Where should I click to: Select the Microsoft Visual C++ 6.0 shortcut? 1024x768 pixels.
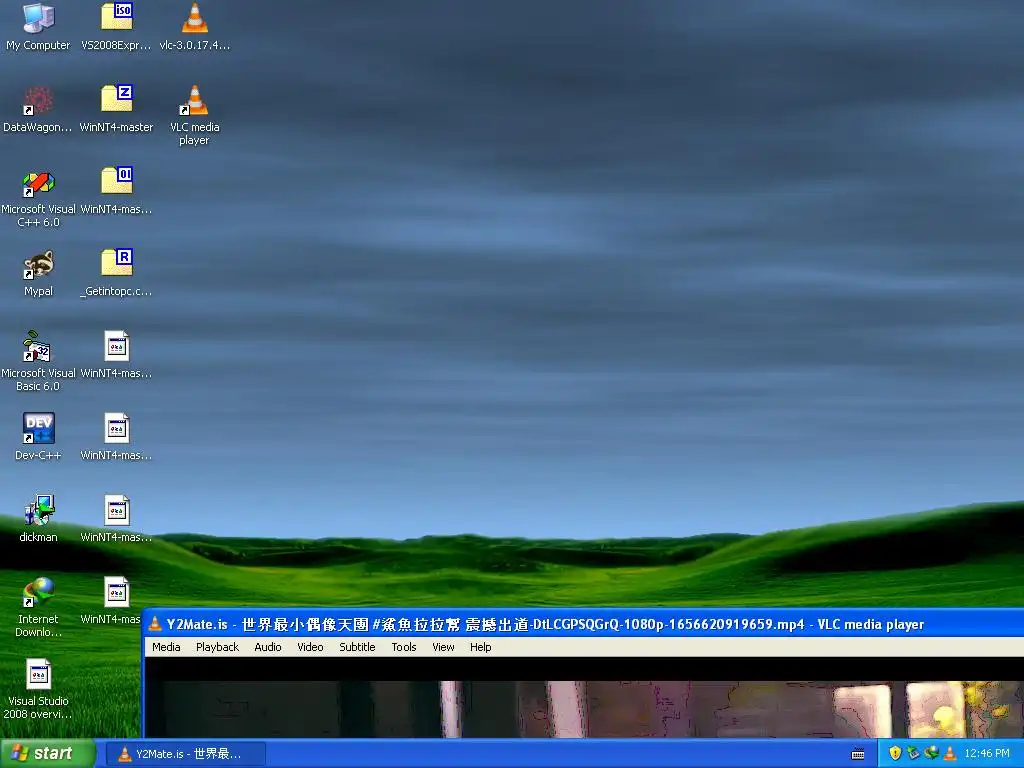coord(38,197)
